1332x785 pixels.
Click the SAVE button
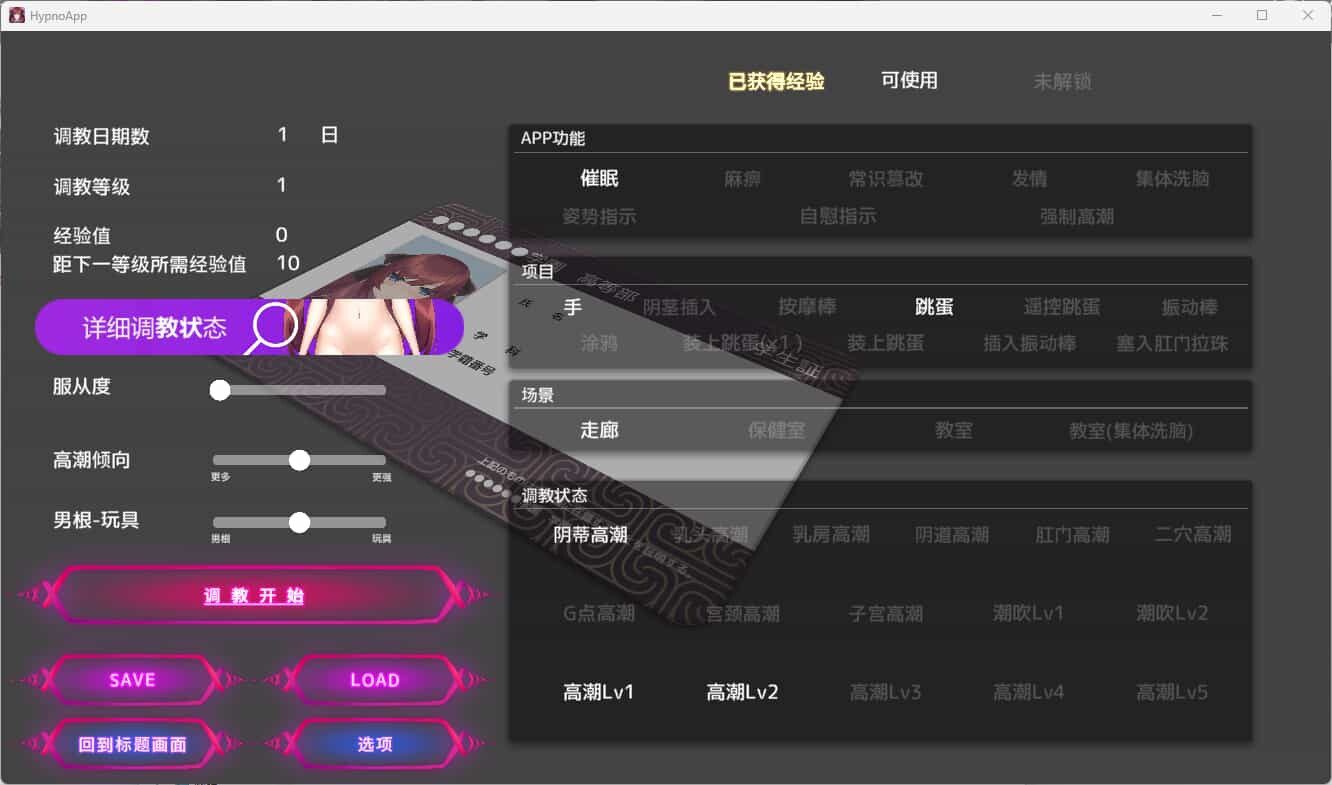tap(131, 680)
